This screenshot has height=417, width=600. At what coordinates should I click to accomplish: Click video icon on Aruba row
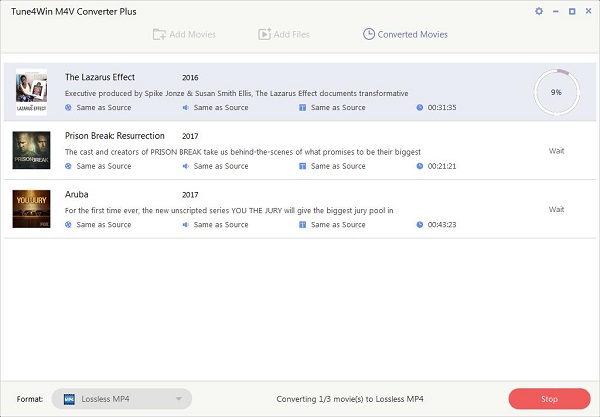tap(68, 225)
